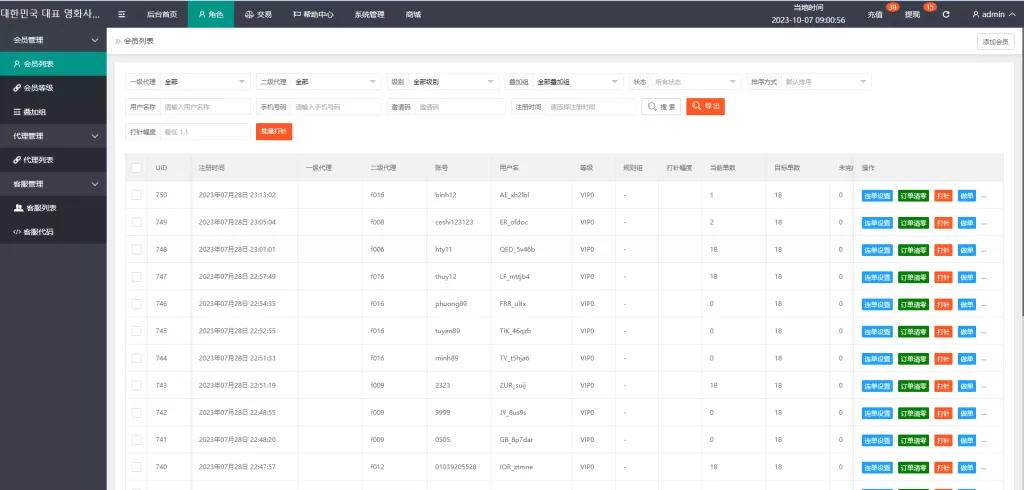This screenshot has width=1024, height=490.
Task: Click the hamburger menu collapse icon
Action: pos(122,15)
